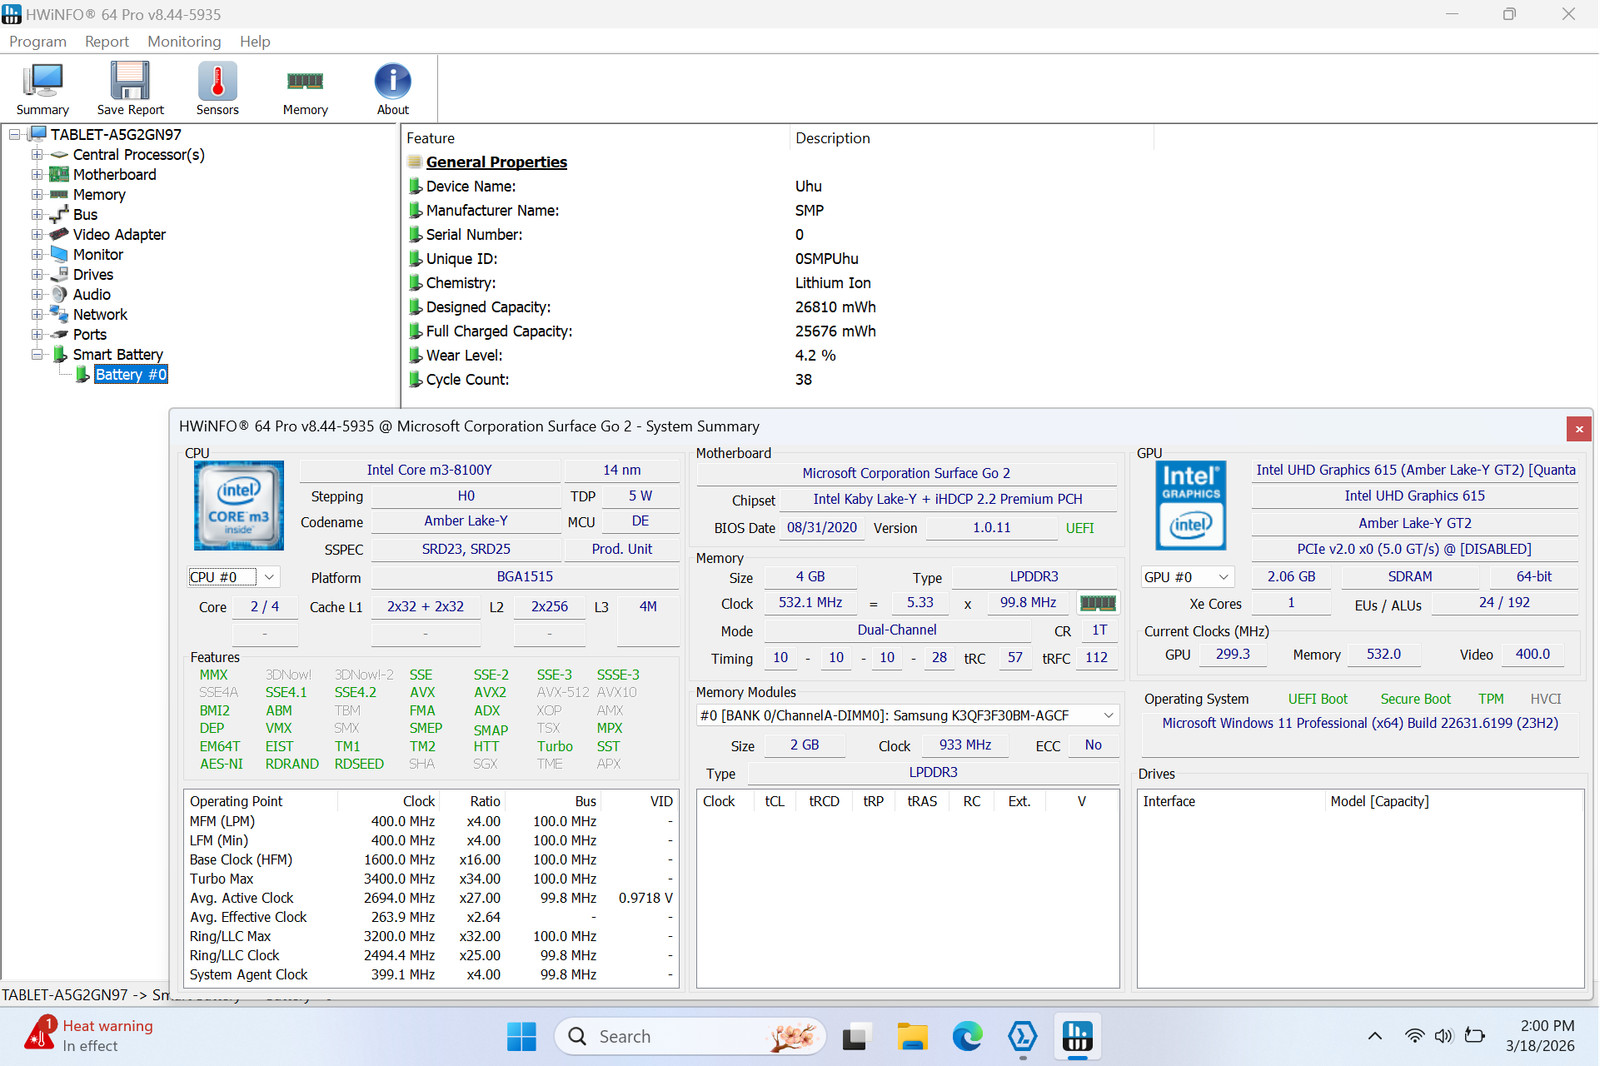Open Task View on the taskbar
Screen dimensions: 1600x1066
coord(854,1037)
